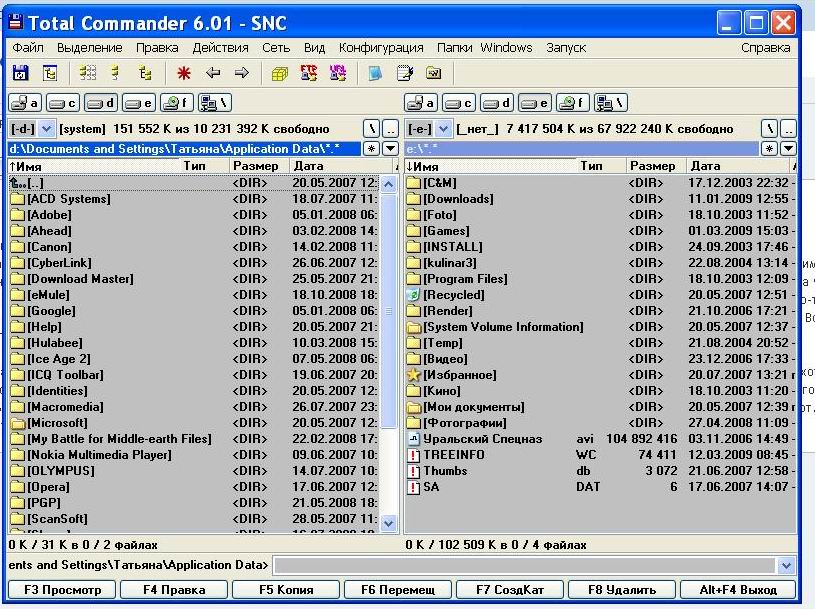Select drive f CD-ROM in right drive bar

pyautogui.click(x=573, y=103)
